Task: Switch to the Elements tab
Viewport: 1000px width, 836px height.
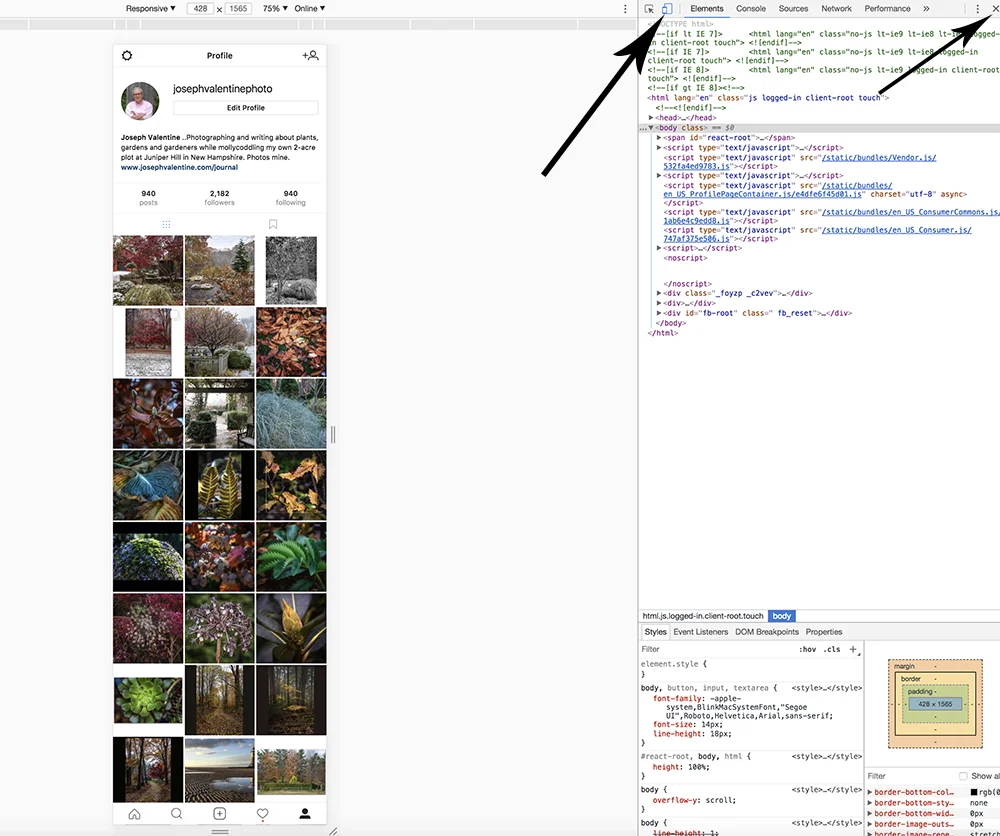Action: click(707, 9)
